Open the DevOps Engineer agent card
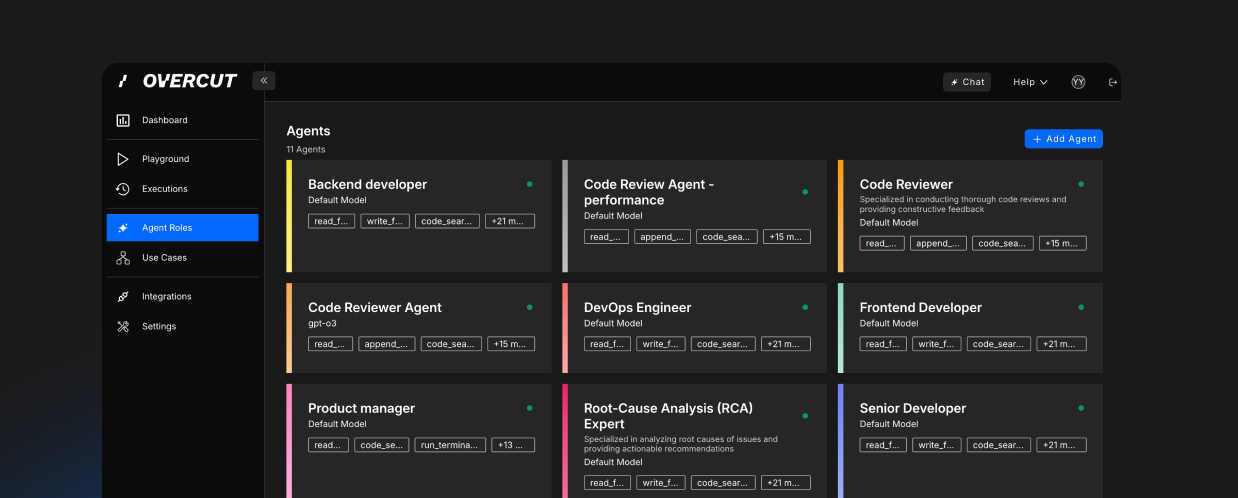Viewport: 1238px width, 498px height. click(695, 328)
